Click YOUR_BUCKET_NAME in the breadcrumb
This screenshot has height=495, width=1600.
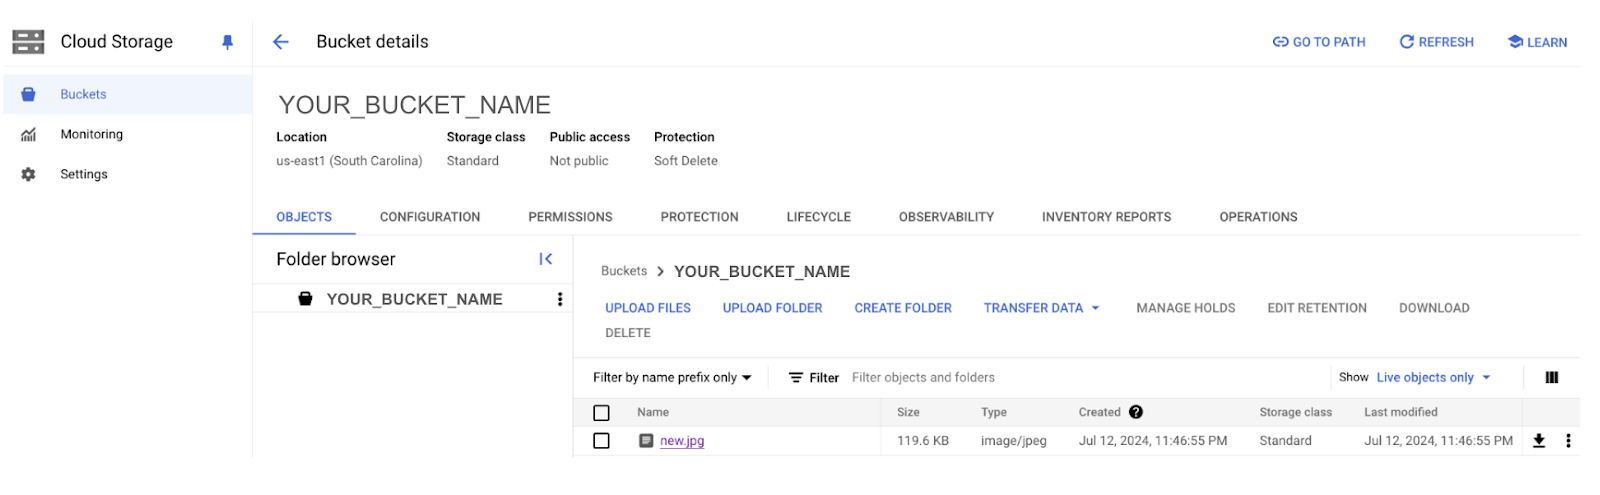(762, 272)
